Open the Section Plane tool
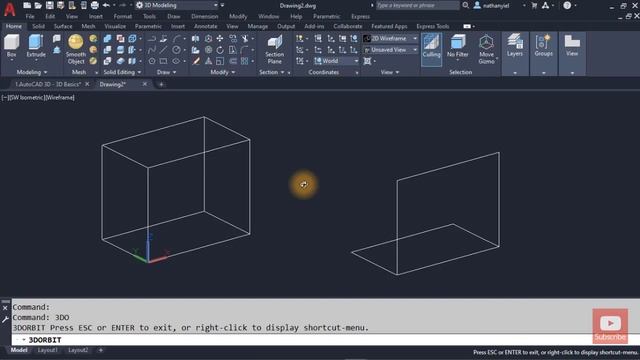The image size is (640, 360). (274, 49)
